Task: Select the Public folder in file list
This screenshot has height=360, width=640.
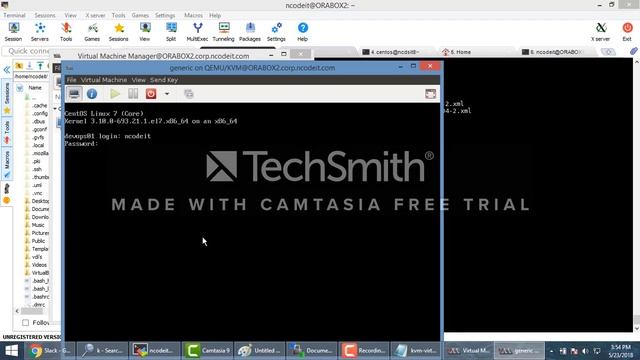Action: [35, 241]
